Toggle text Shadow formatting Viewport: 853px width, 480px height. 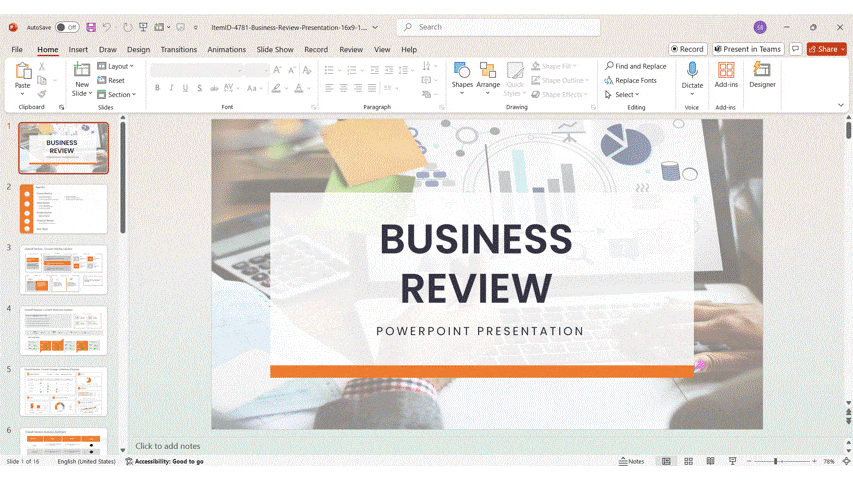coord(200,88)
